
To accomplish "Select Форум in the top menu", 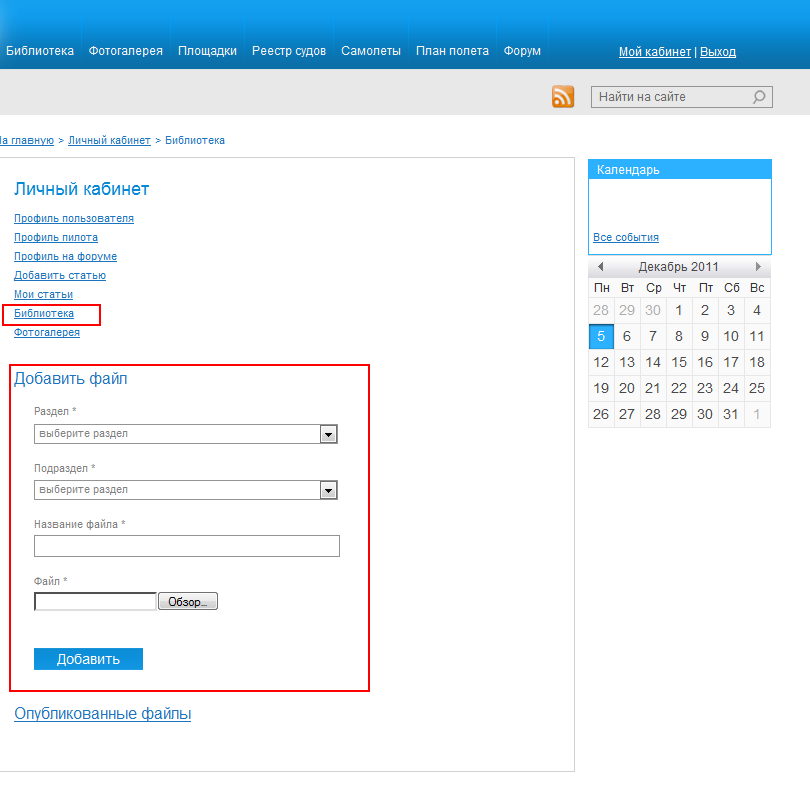I will (x=522, y=51).
